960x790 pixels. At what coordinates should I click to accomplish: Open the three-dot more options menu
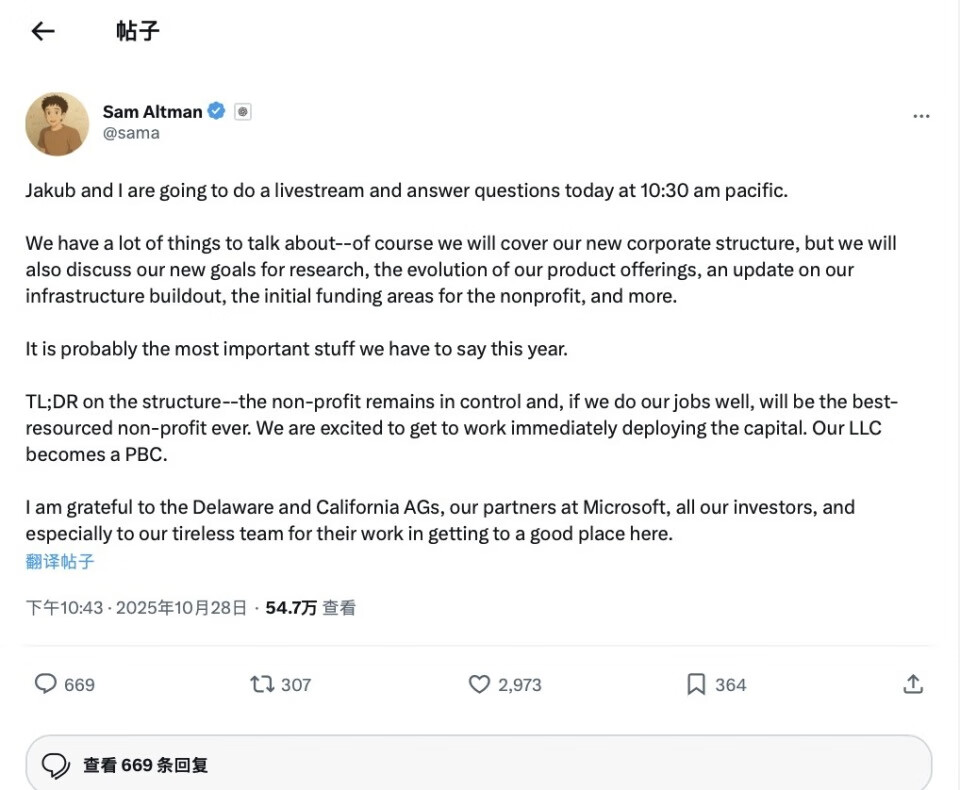tap(921, 117)
